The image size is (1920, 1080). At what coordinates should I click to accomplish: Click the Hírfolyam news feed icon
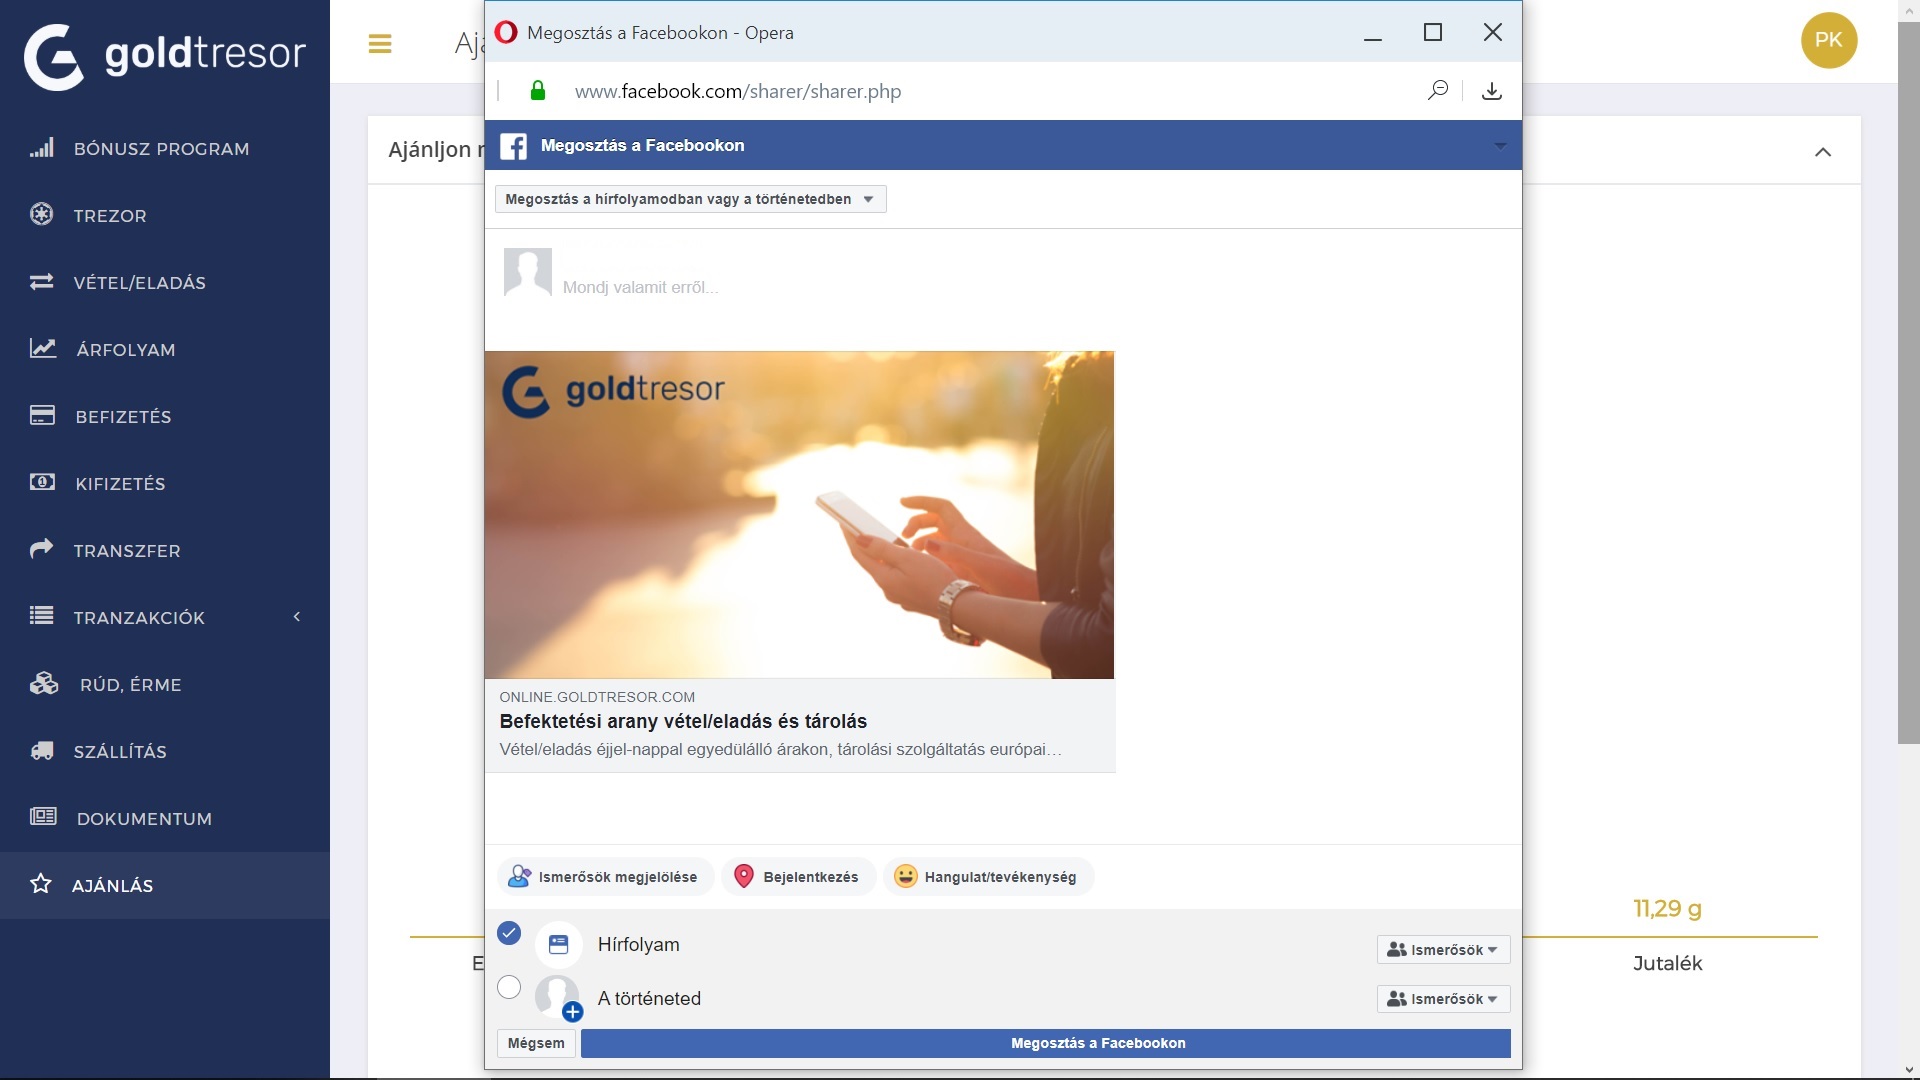[x=559, y=944]
